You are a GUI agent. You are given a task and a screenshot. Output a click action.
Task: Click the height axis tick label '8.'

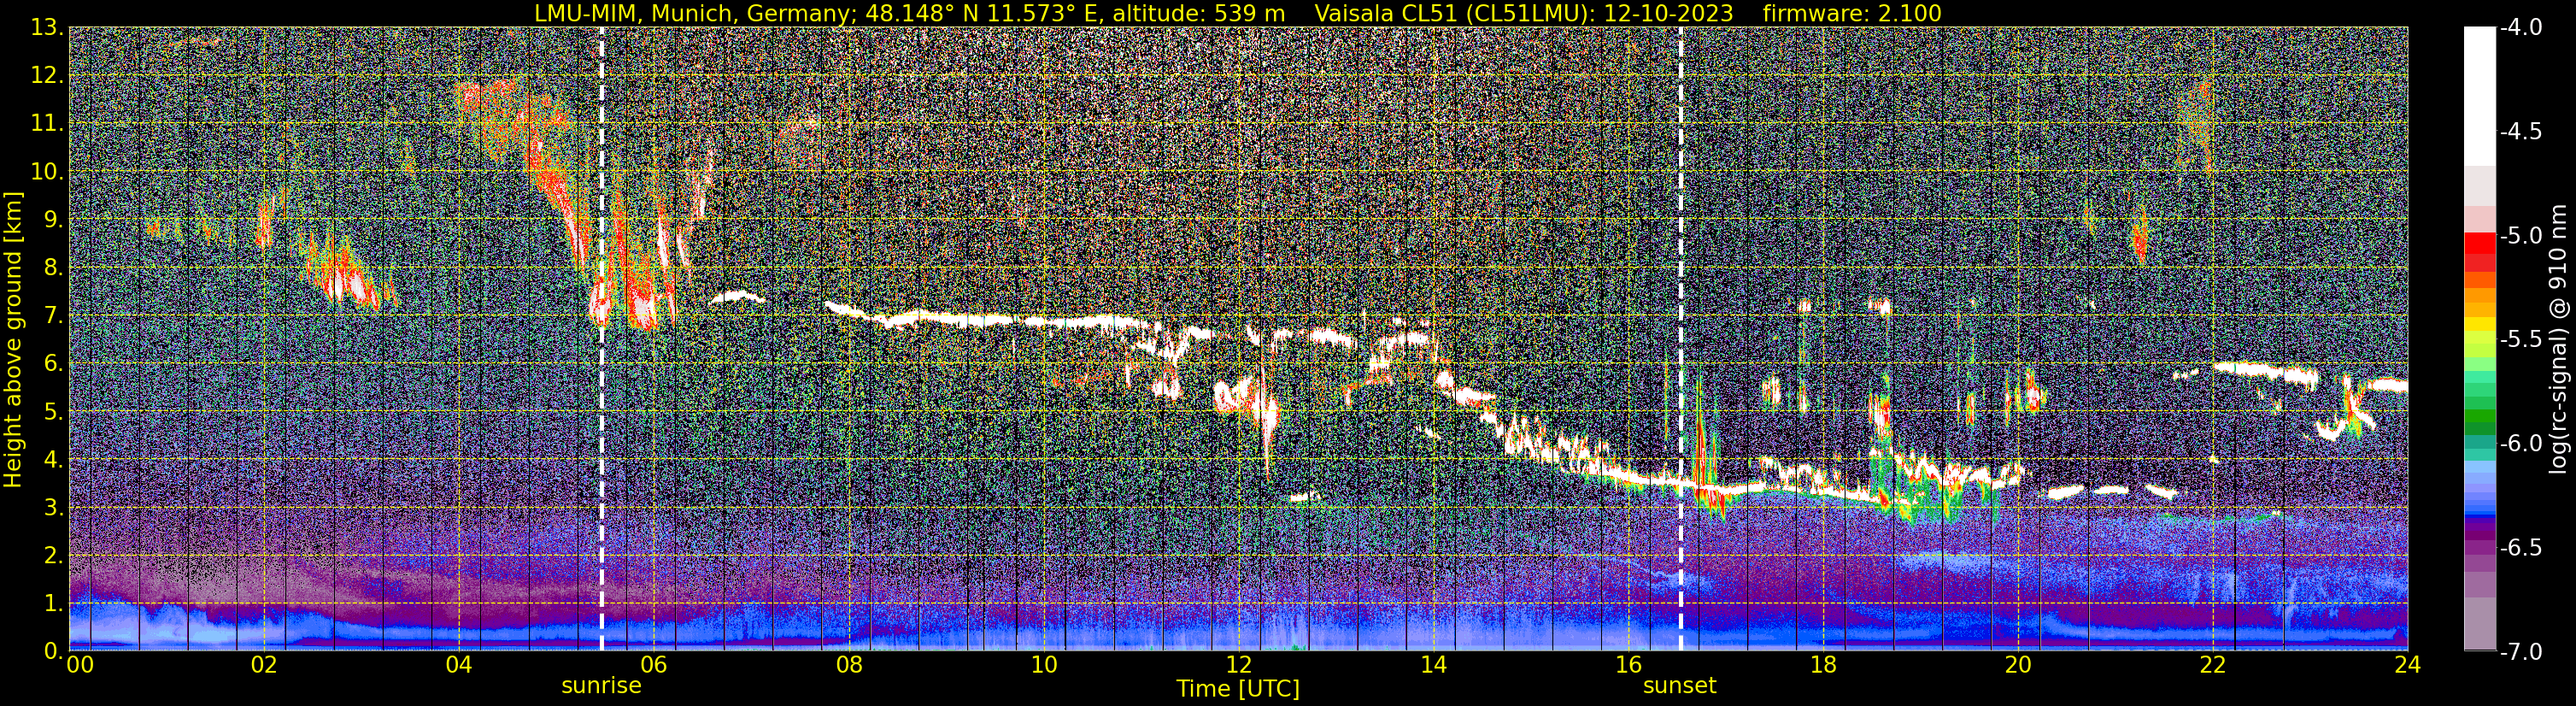pos(53,268)
